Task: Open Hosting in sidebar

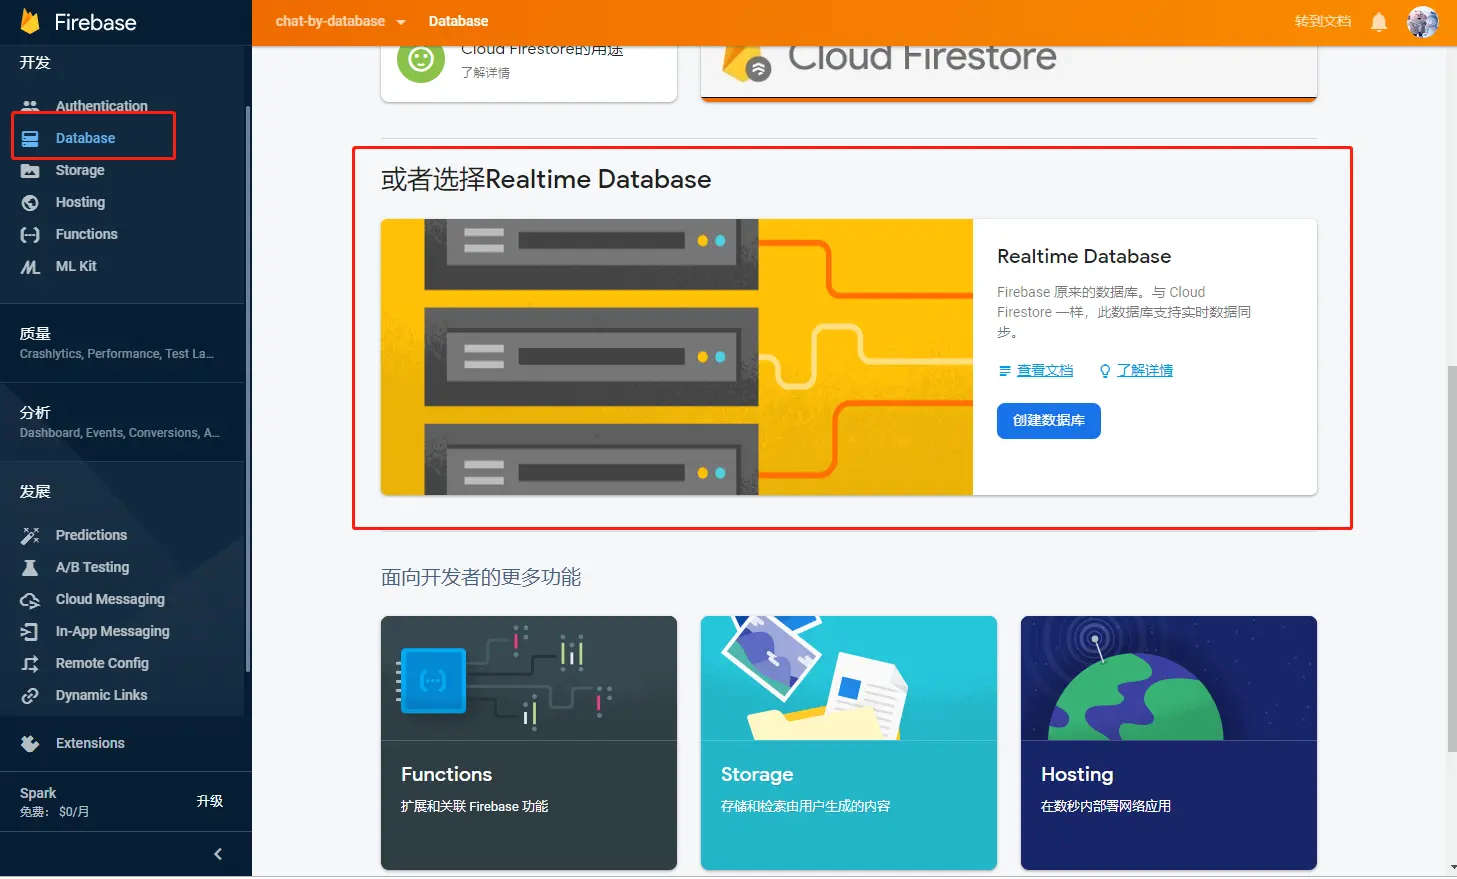Action: (x=80, y=202)
